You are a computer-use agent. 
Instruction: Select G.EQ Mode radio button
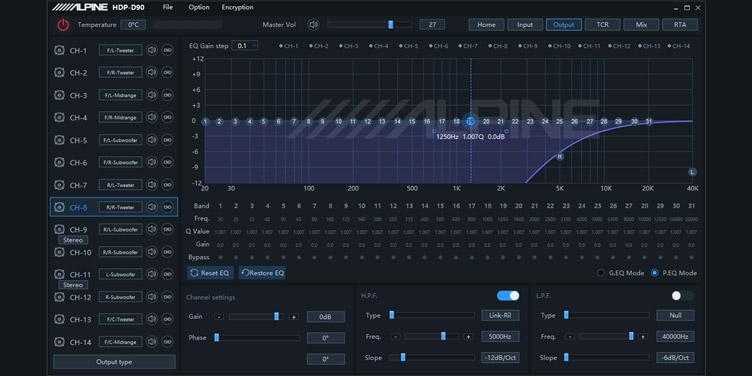[x=601, y=273]
